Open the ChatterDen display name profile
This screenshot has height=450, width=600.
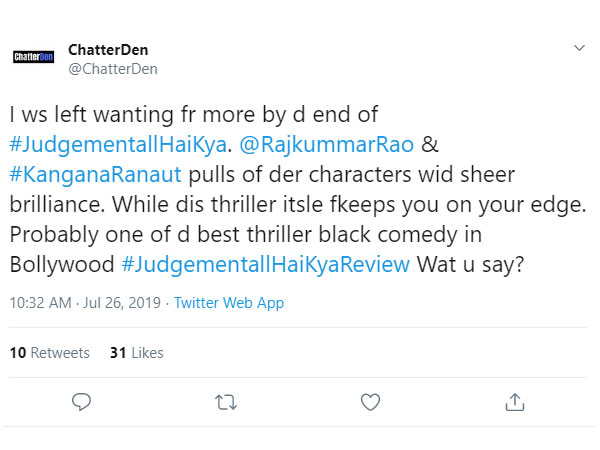108,50
